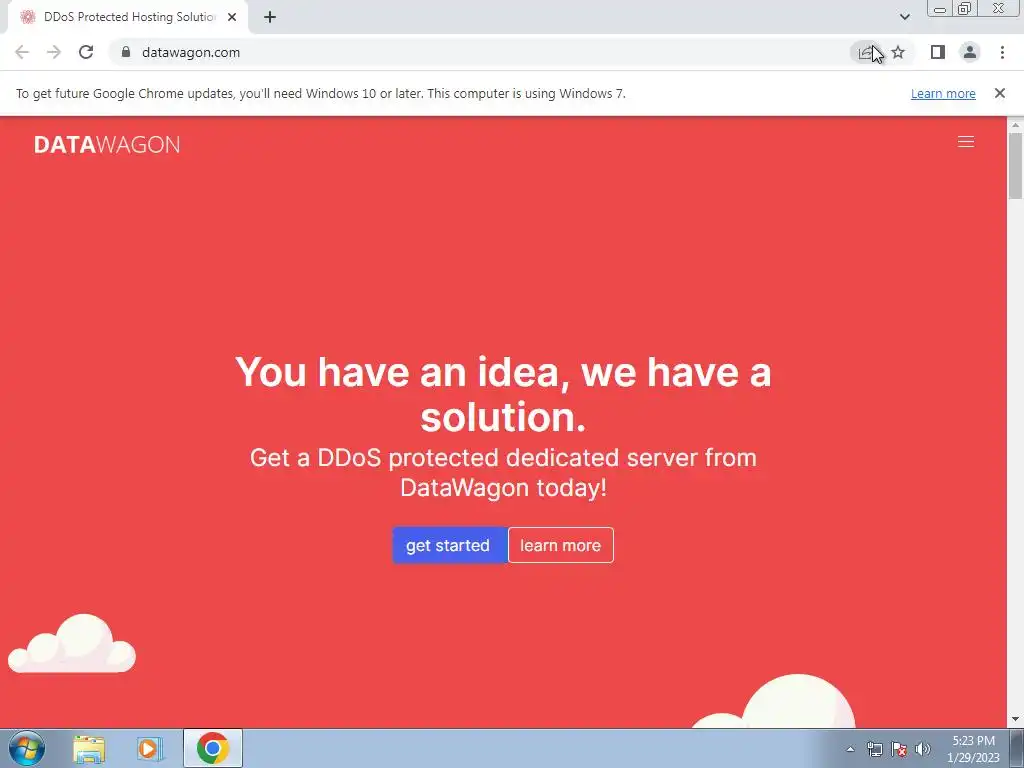This screenshot has width=1024, height=768.
Task: Click the learn more outlined button
Action: coord(560,545)
